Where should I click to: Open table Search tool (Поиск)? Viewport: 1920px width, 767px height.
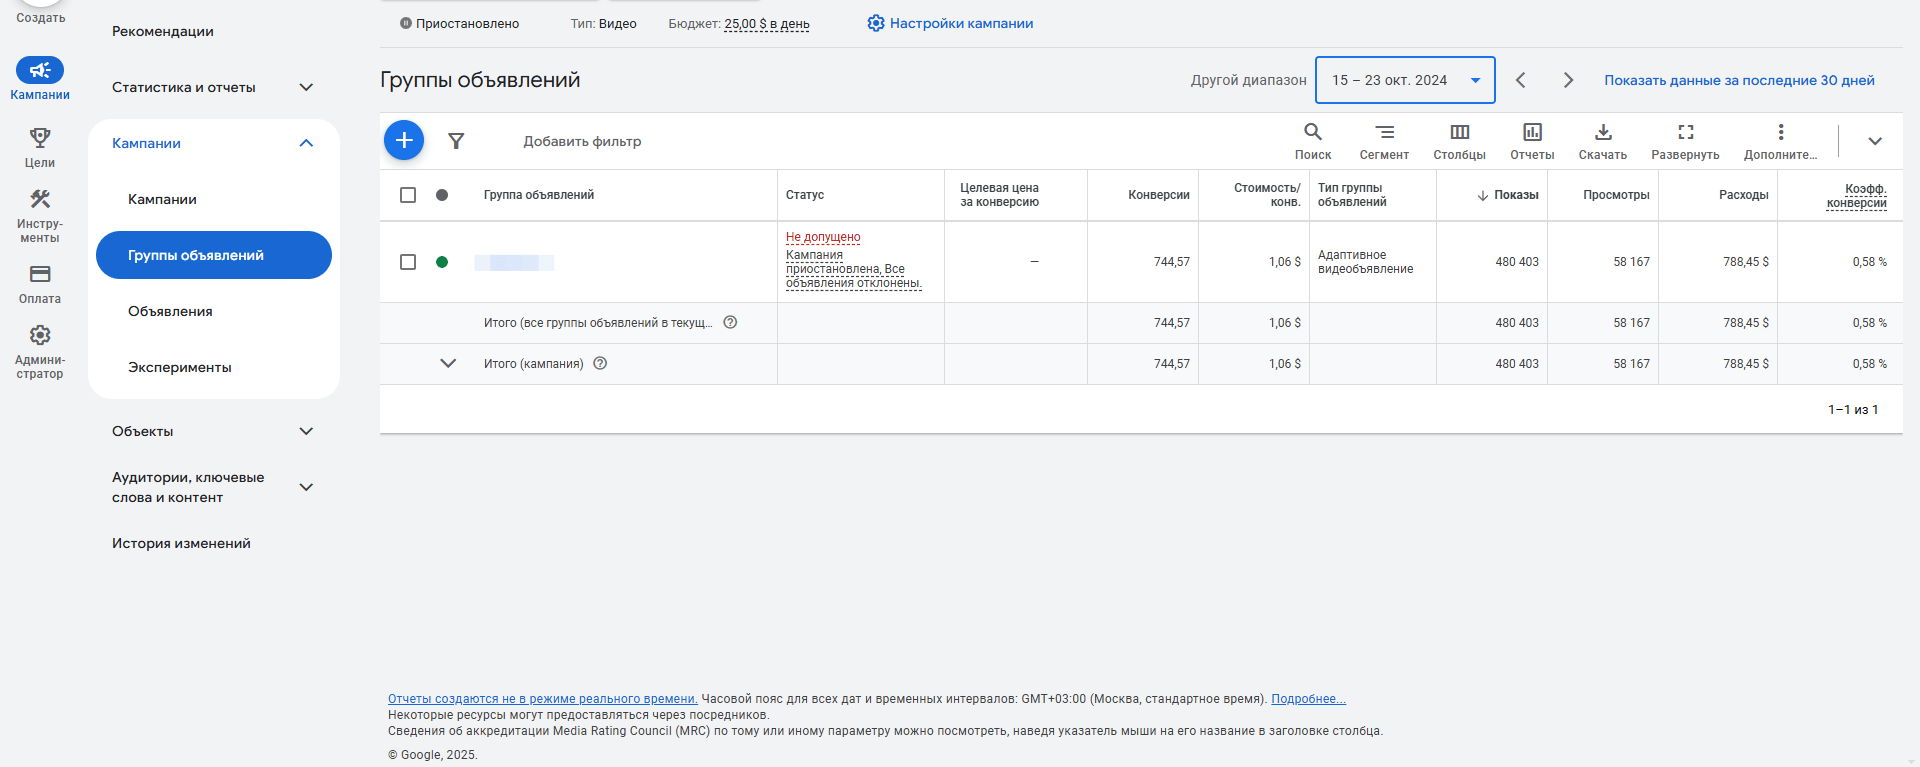pyautogui.click(x=1313, y=141)
